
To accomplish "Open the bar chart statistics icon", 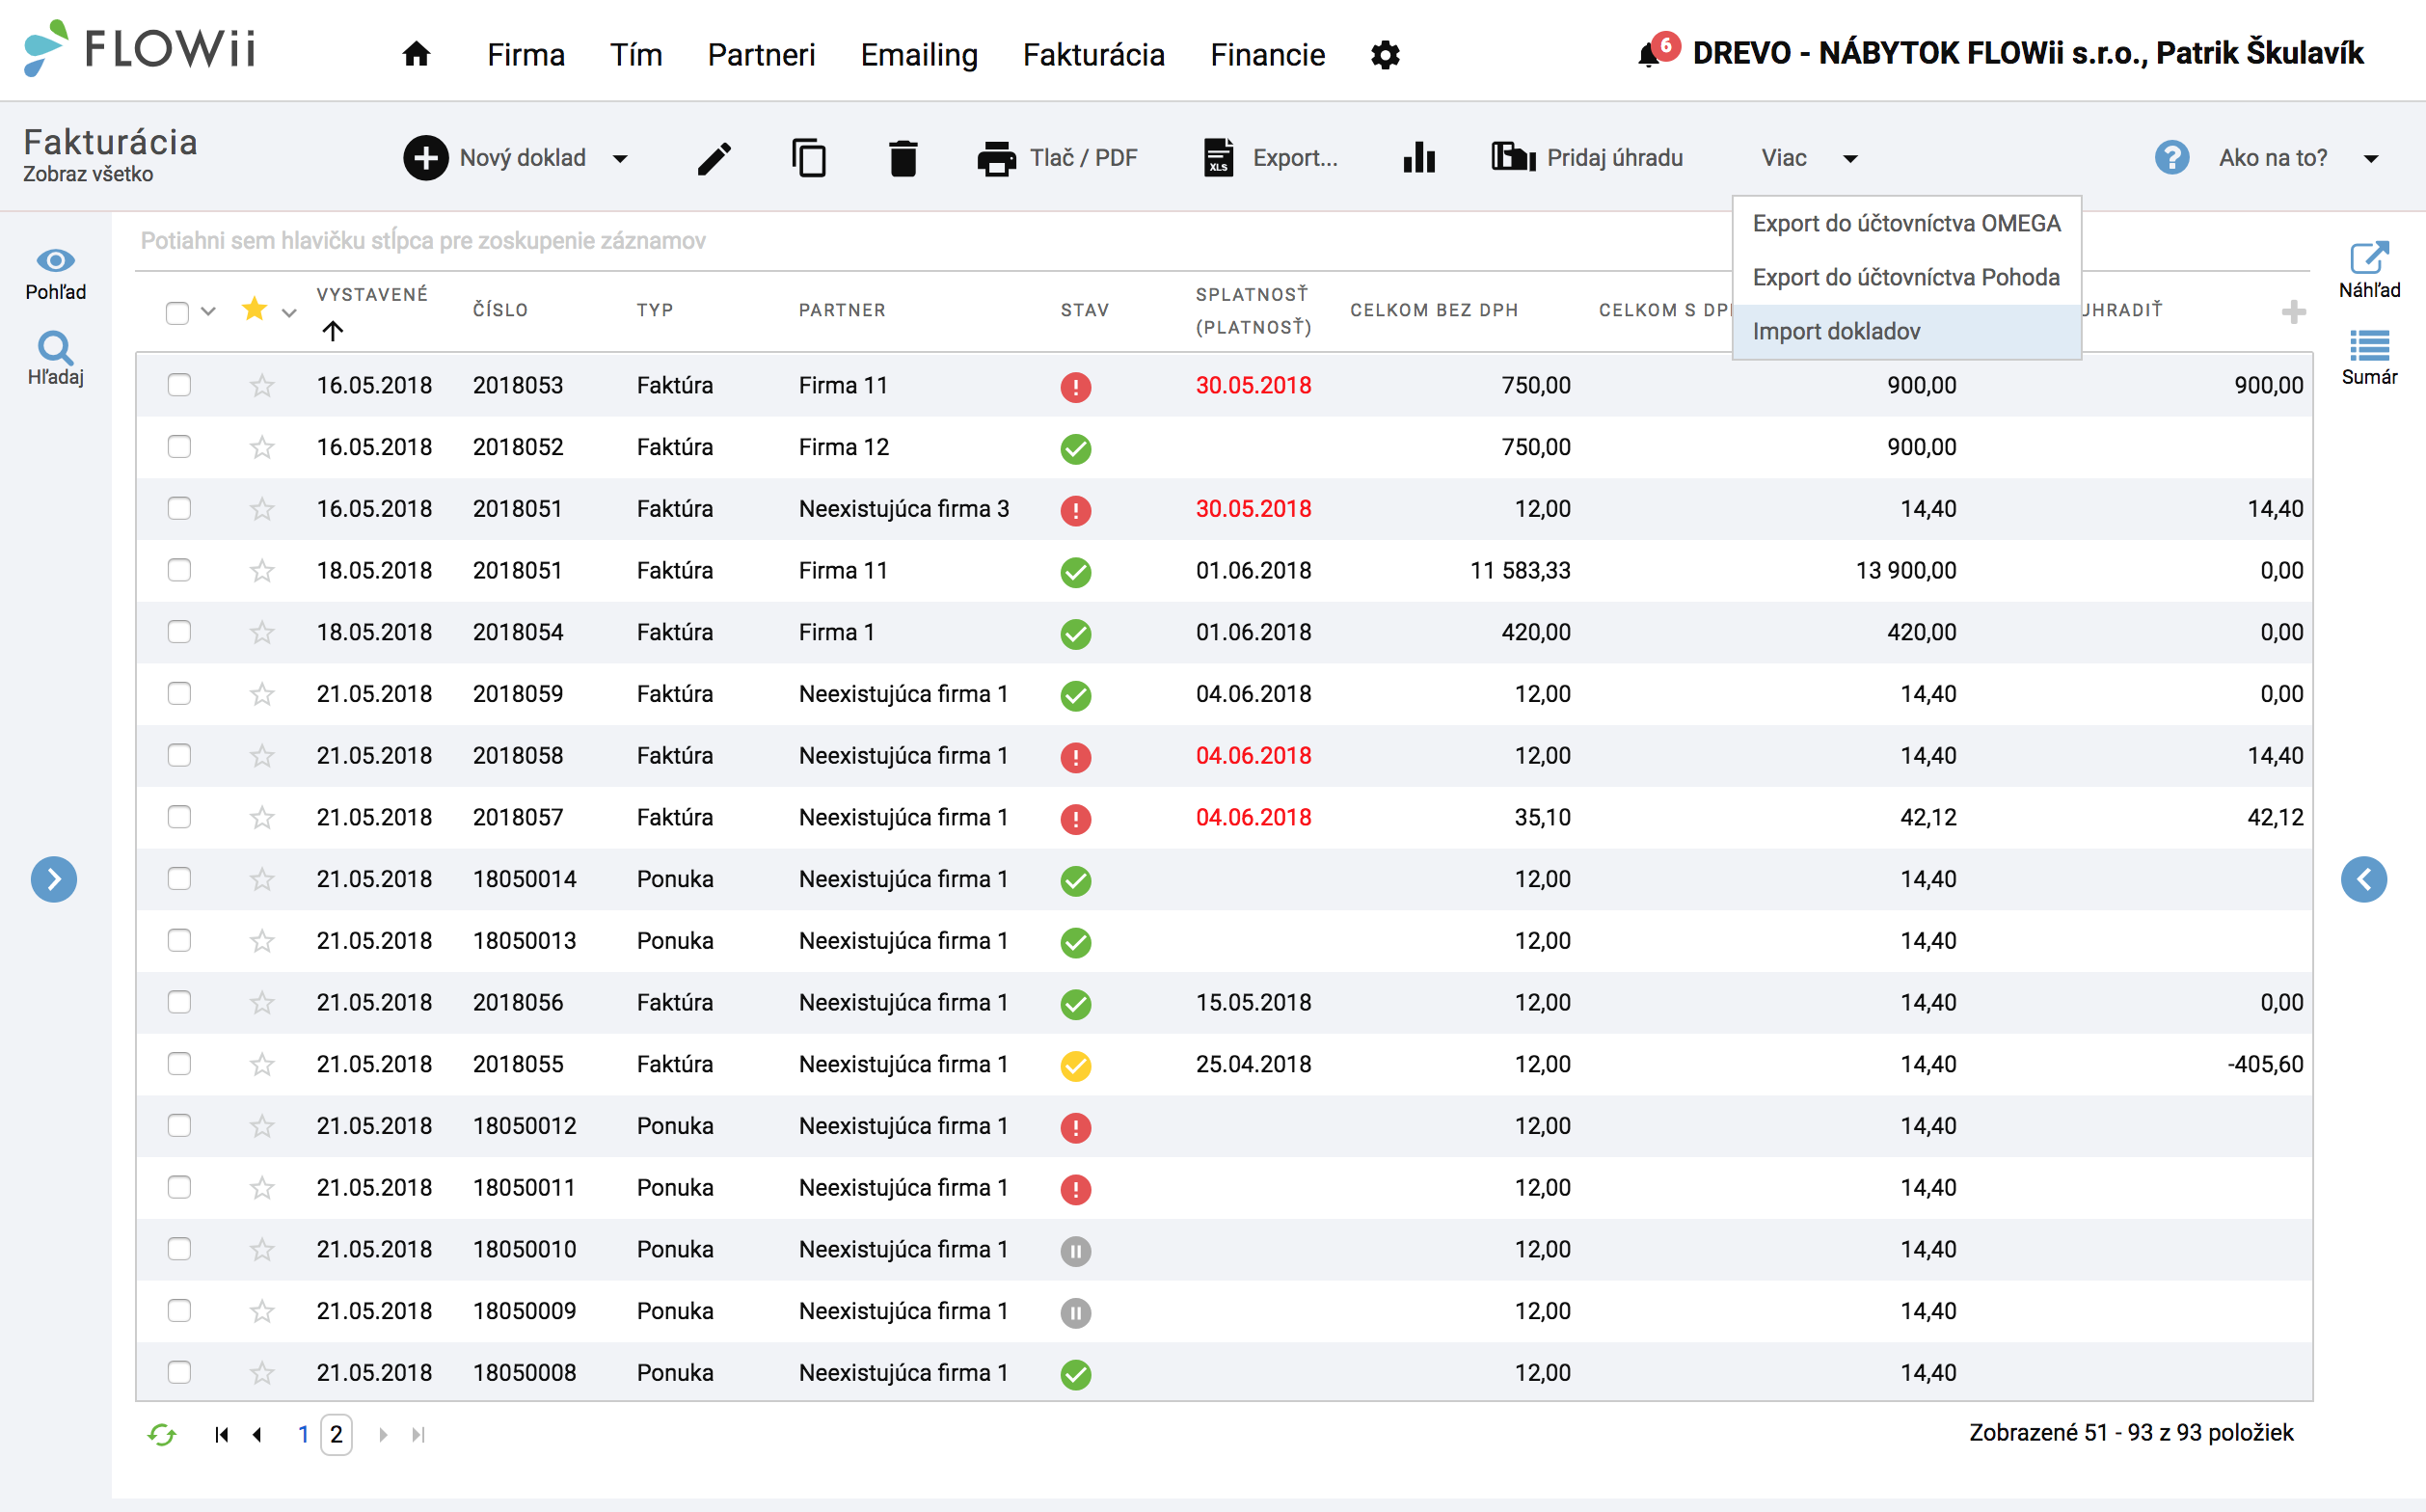I will [x=1419, y=157].
